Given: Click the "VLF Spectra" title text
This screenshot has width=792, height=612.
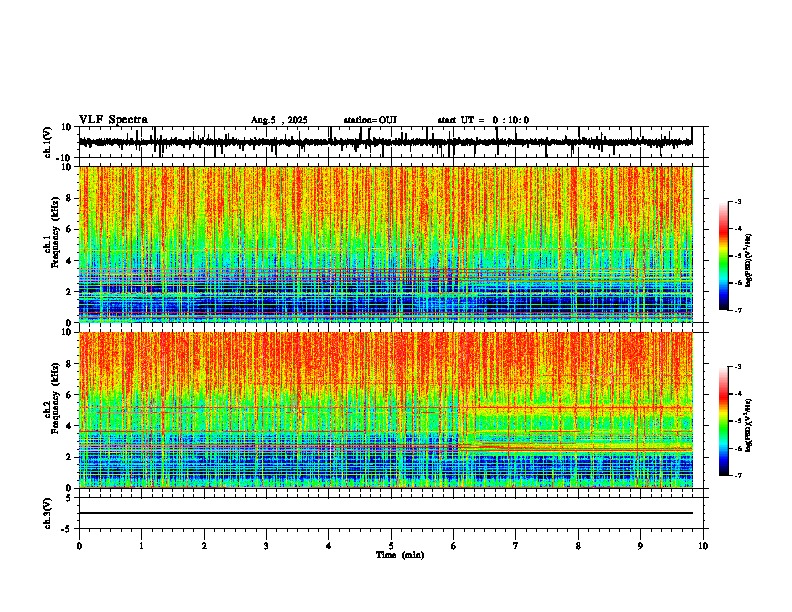Looking at the screenshot, I should coord(113,120).
